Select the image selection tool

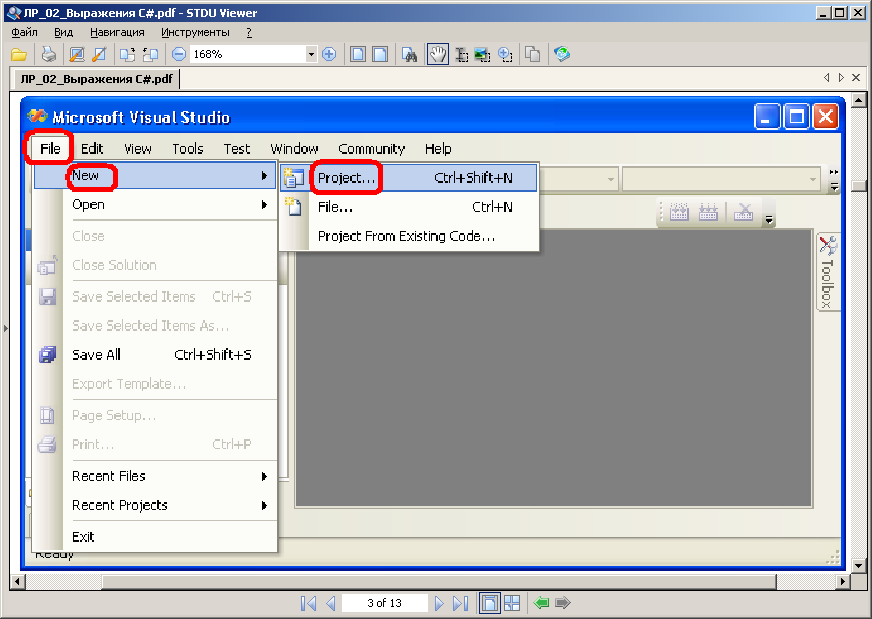point(483,55)
